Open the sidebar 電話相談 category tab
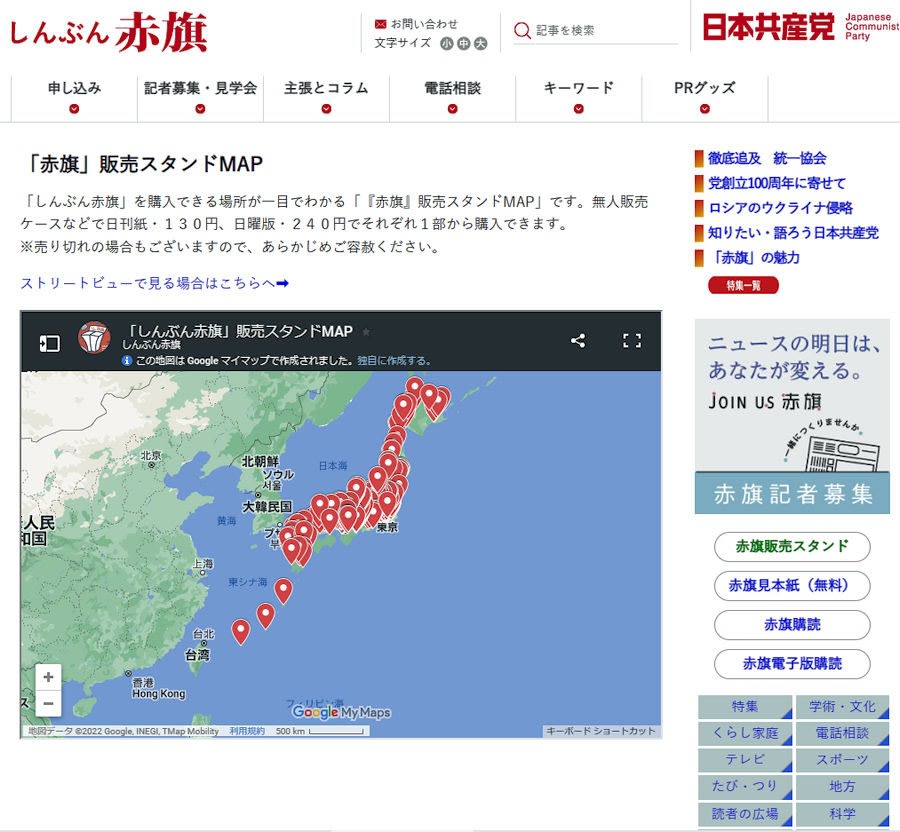The width and height of the screenshot is (900, 832). [842, 733]
